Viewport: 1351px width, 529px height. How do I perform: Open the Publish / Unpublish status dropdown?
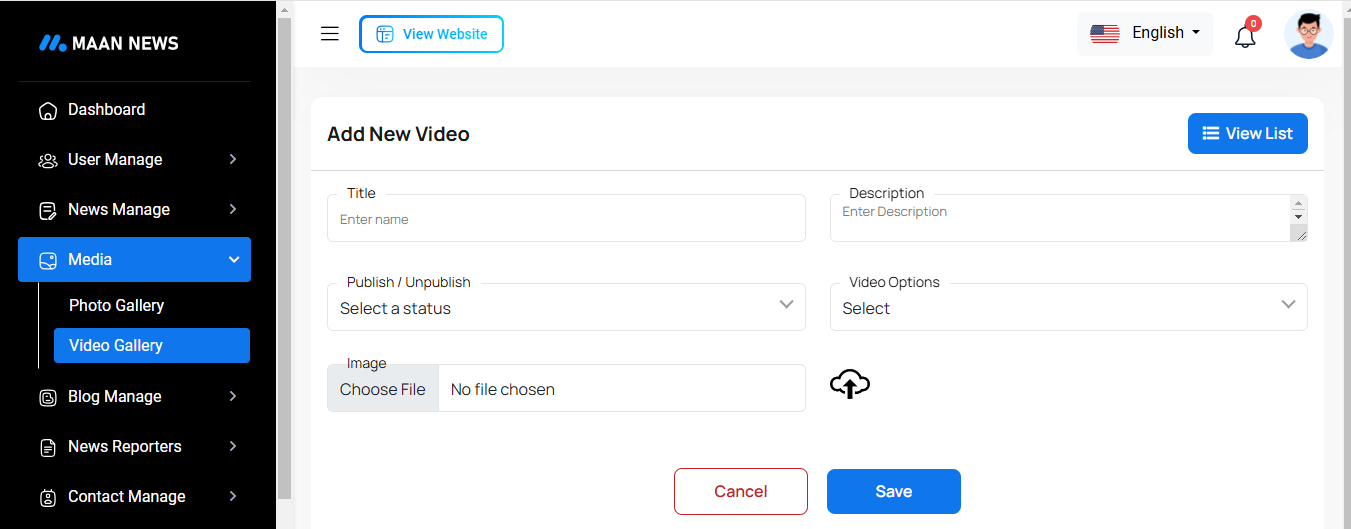coord(566,307)
